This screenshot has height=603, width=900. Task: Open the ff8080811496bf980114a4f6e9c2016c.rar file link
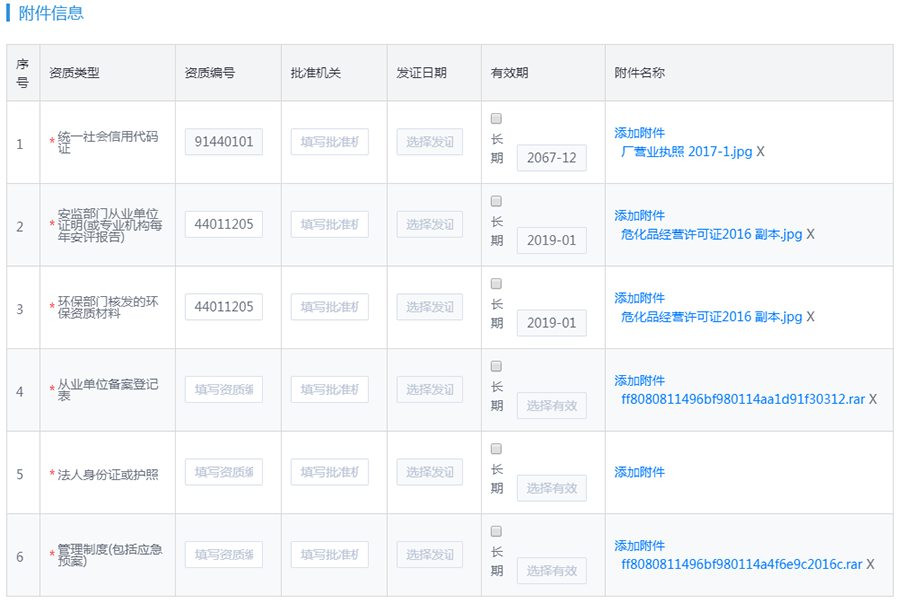[741, 565]
